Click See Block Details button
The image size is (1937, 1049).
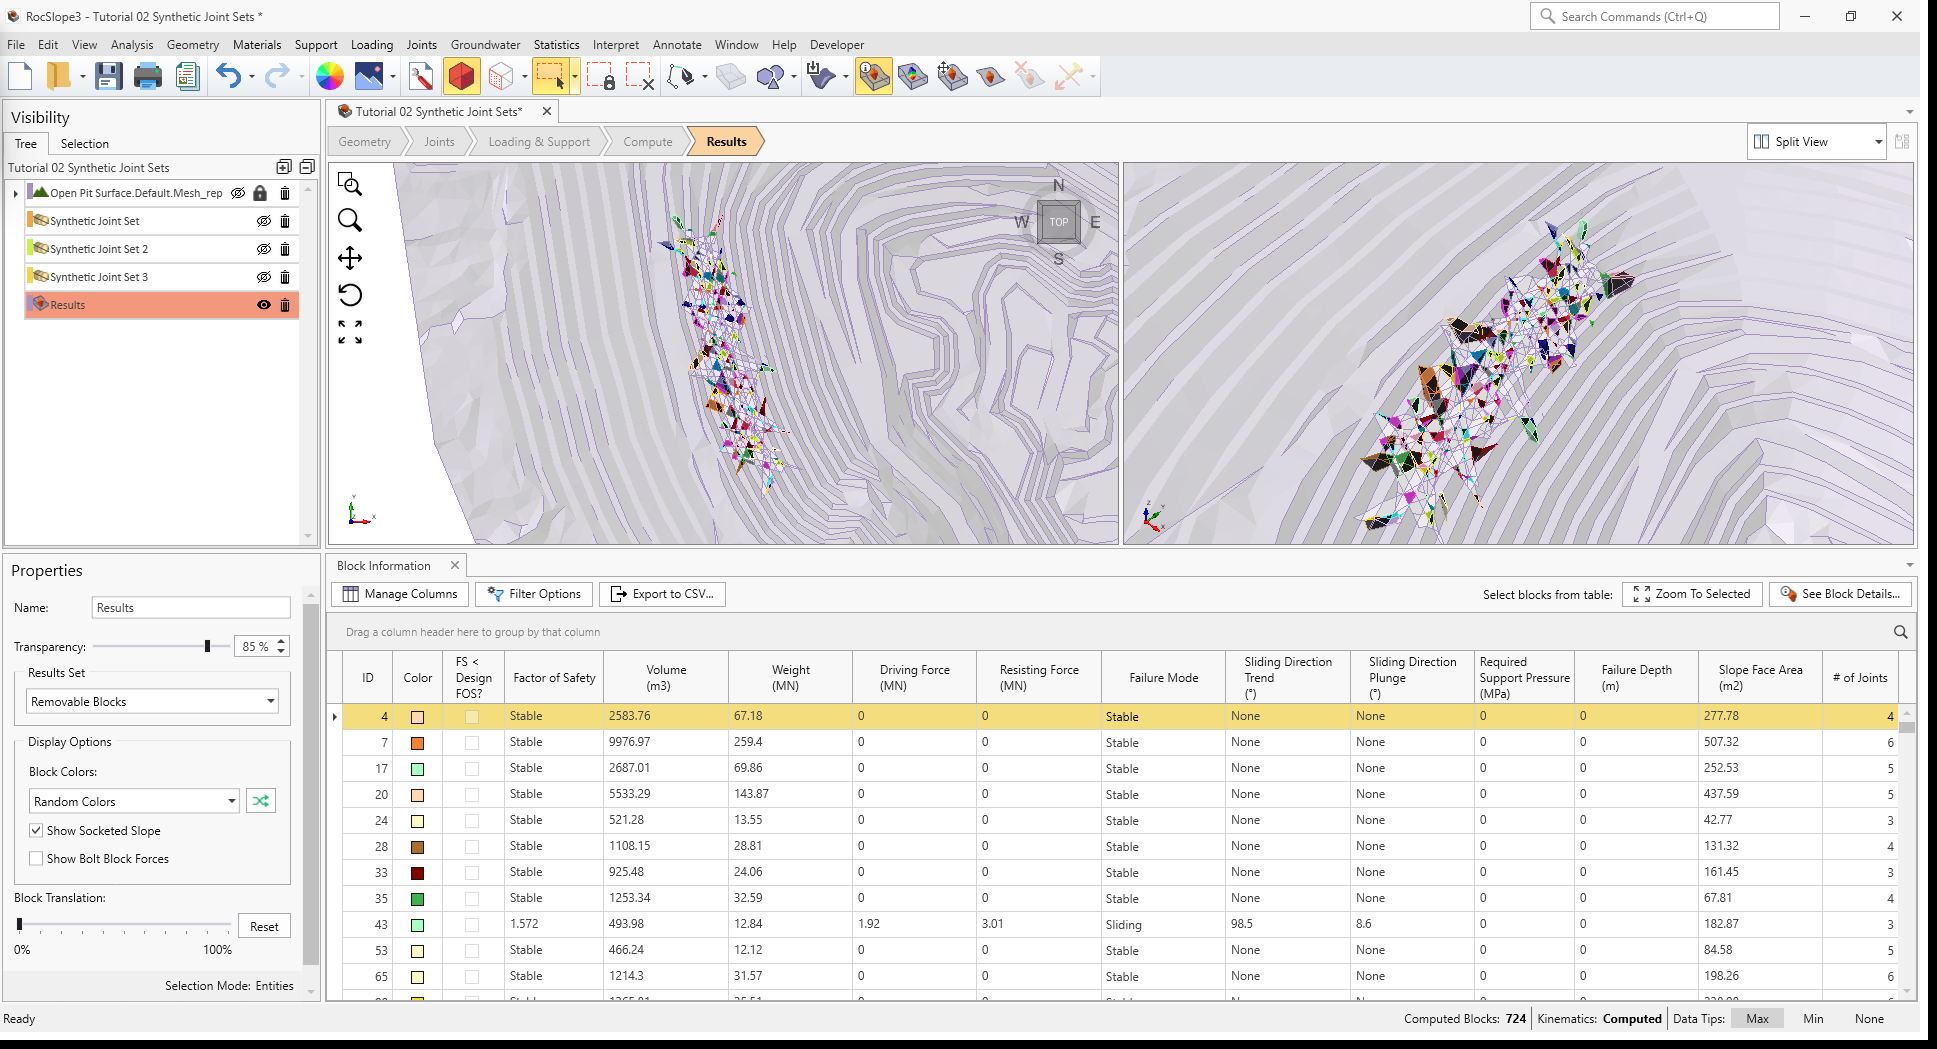click(1841, 594)
